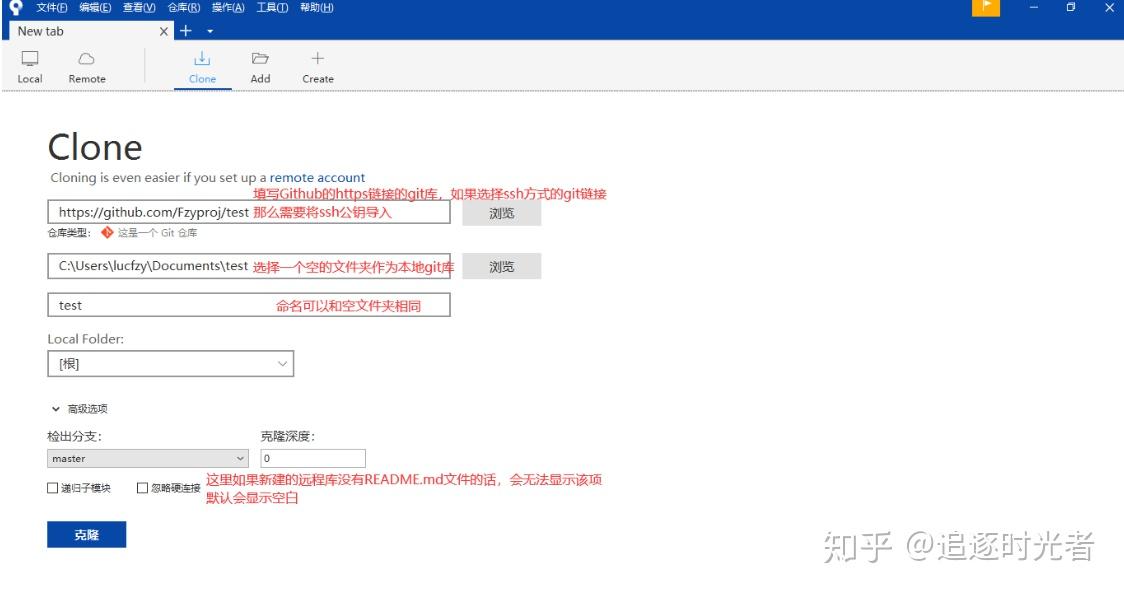Click the 克隆 button to start cloning
1124x593 pixels.
point(86,534)
